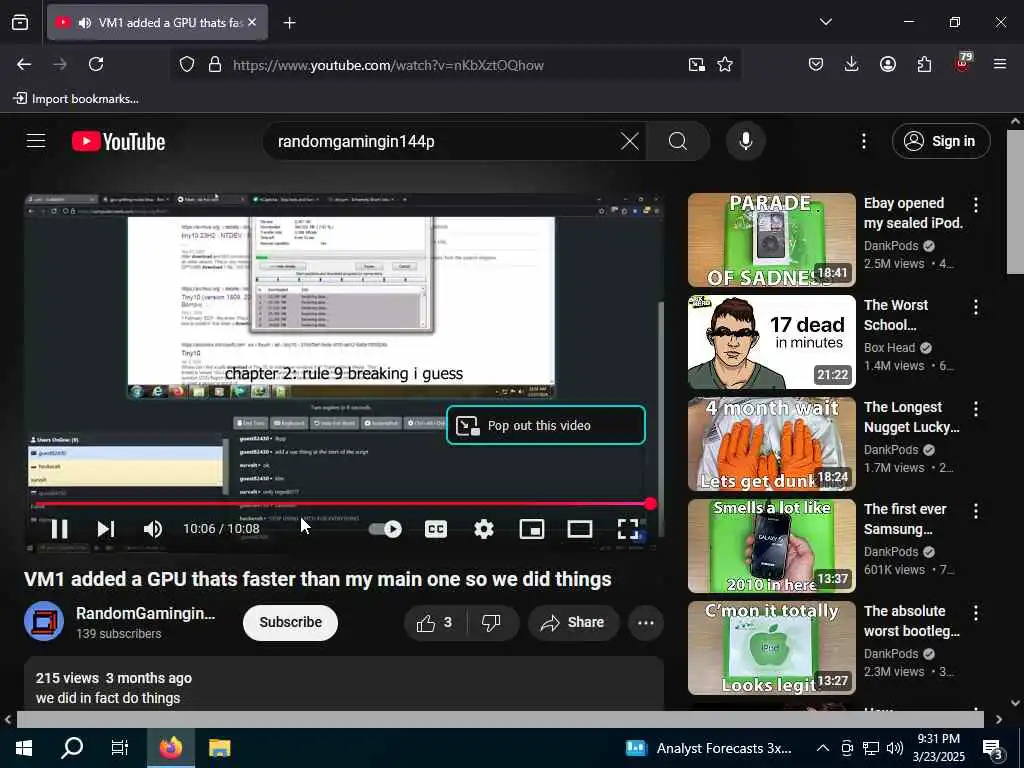Image resolution: width=1024 pixels, height=768 pixels.
Task: Open Firefox tracking protection shield
Action: pos(187,65)
